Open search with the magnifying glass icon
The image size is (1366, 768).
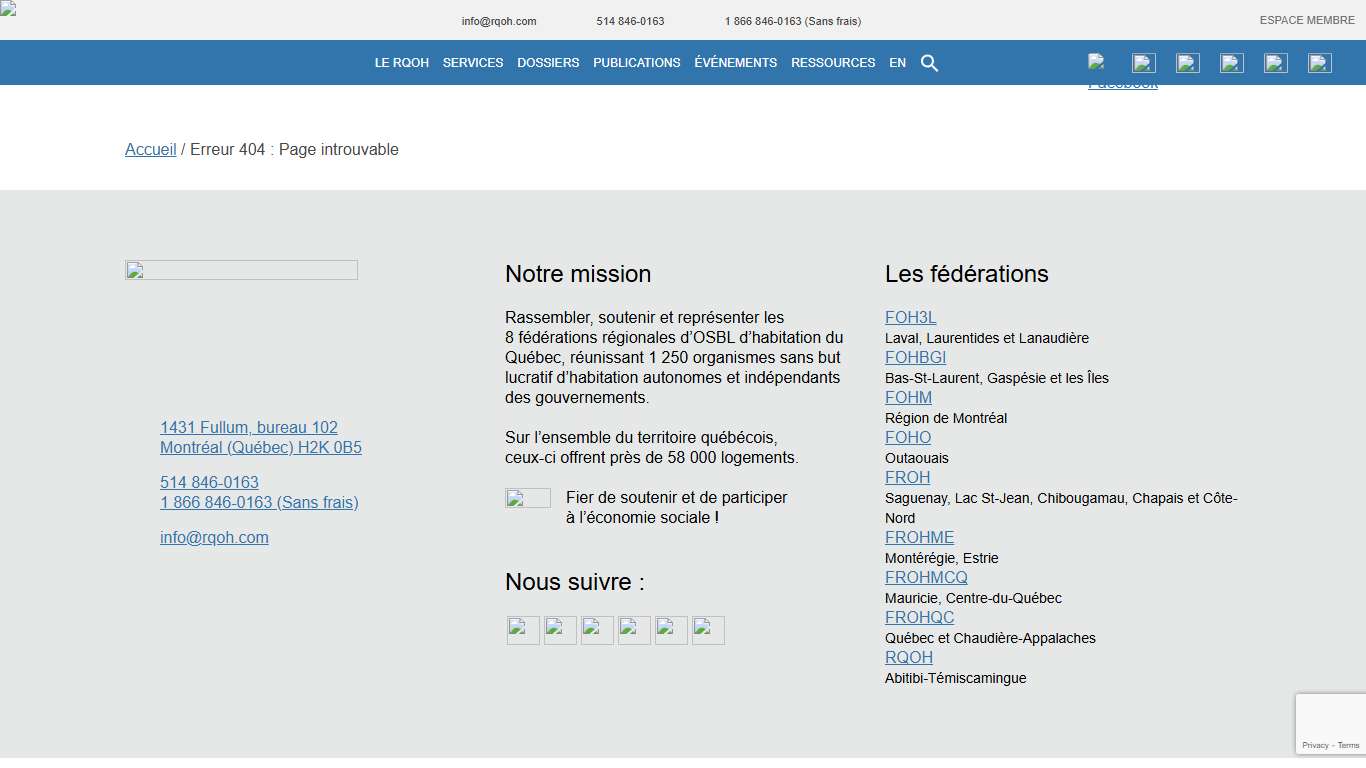click(929, 62)
